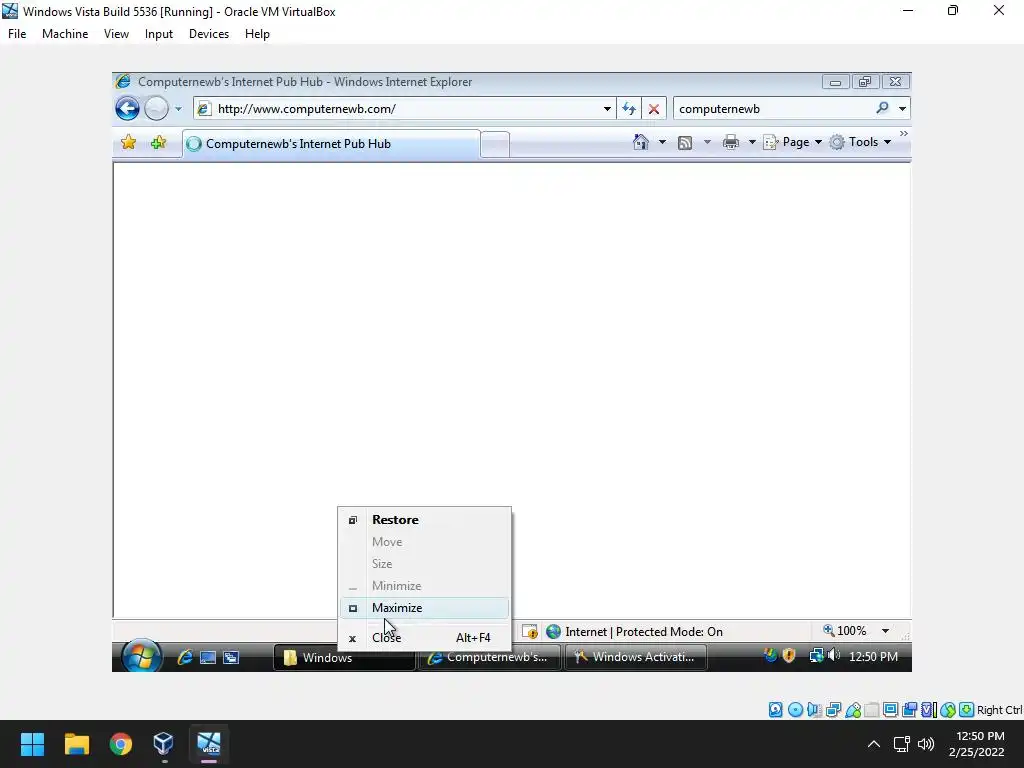Expand the Home button dropdown arrow
The image size is (1024, 768).
tap(662, 142)
